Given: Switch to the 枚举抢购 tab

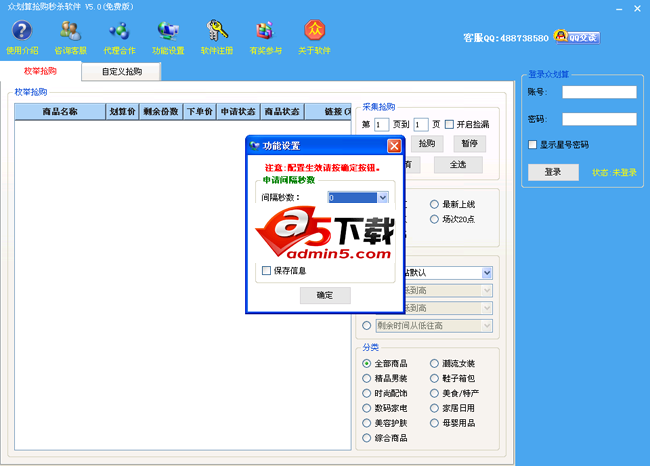Looking at the screenshot, I should (40, 71).
